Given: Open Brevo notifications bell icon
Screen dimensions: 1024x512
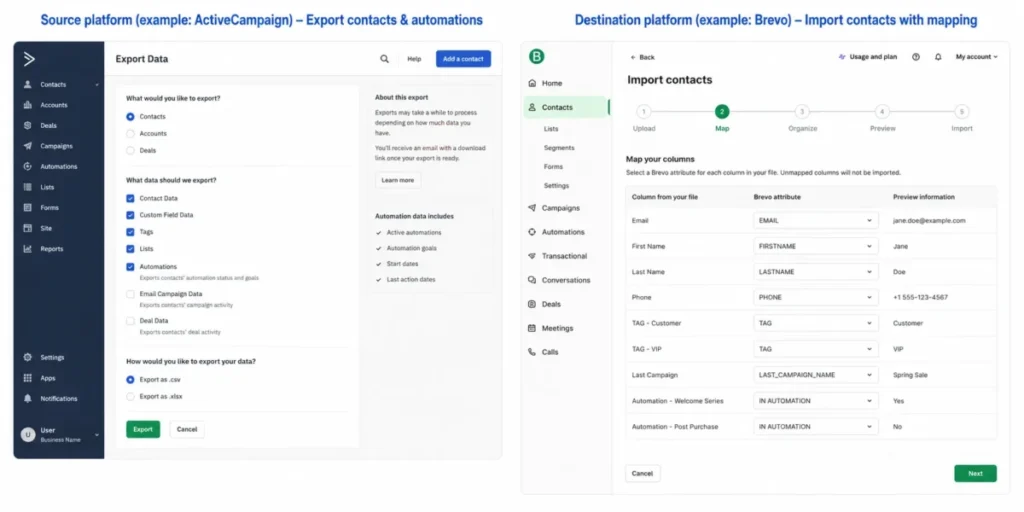Looking at the screenshot, I should (938, 57).
